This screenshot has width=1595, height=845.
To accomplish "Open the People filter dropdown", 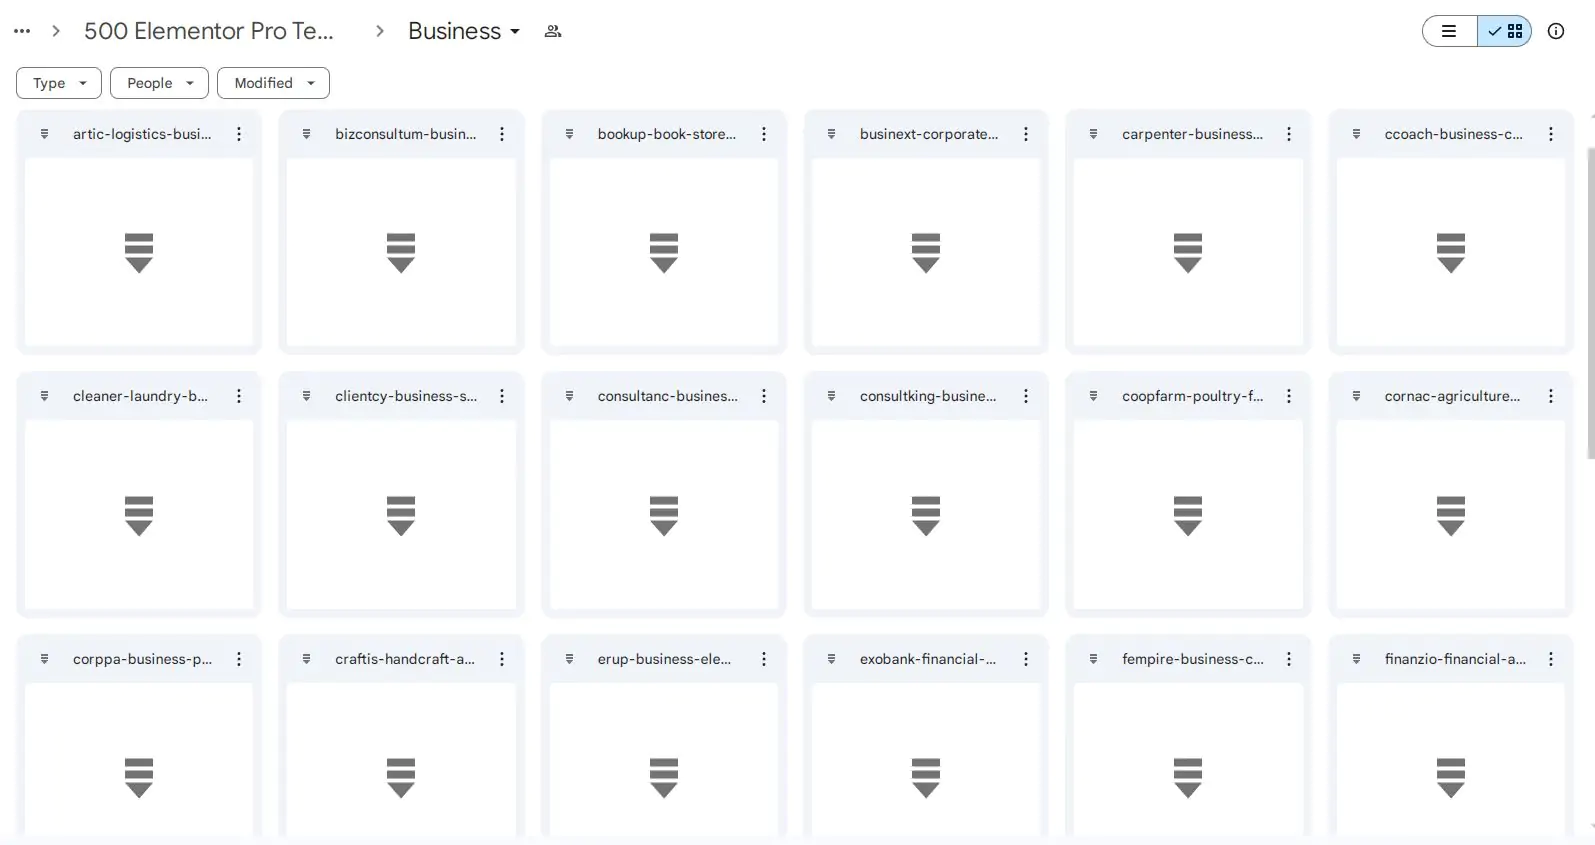I will pos(159,83).
